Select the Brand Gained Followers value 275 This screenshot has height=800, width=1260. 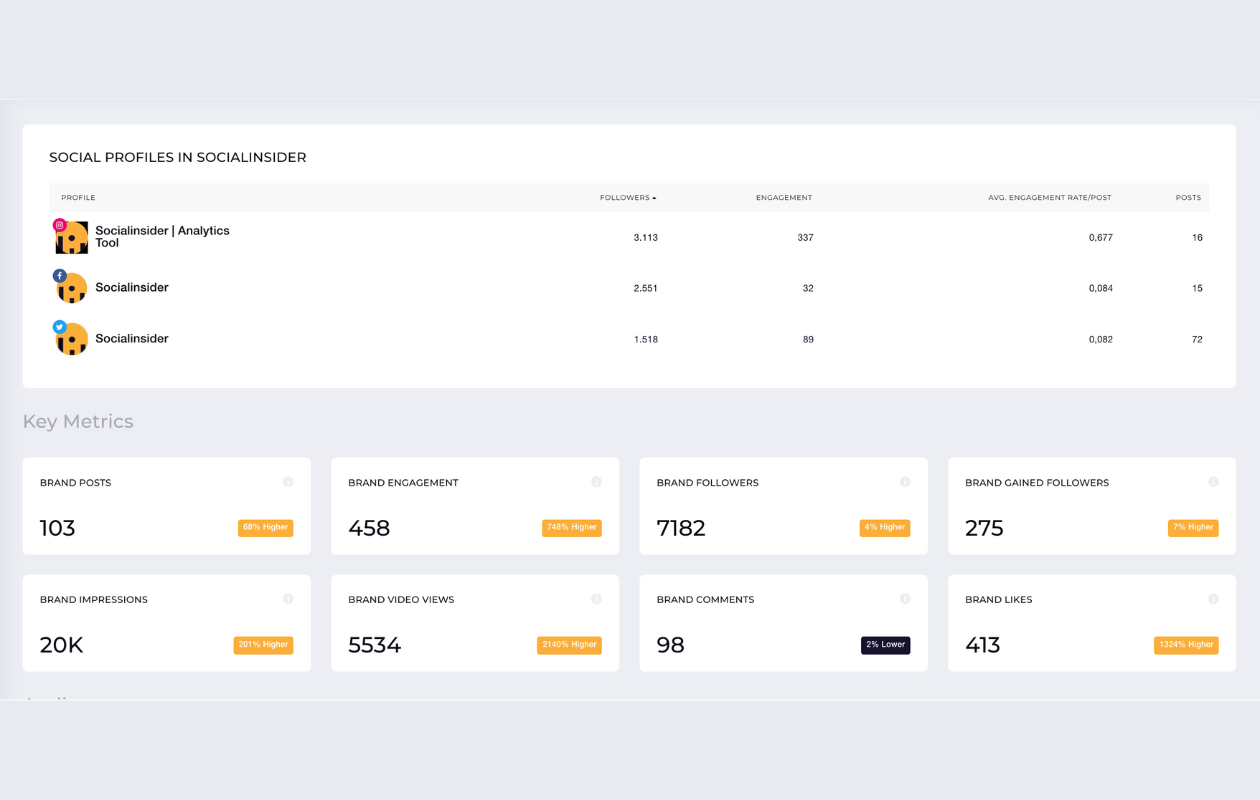click(x=984, y=528)
